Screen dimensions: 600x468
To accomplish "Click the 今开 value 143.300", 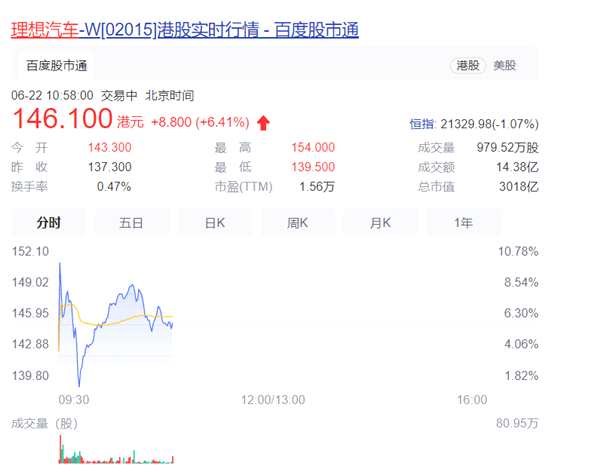I will click(x=110, y=147).
